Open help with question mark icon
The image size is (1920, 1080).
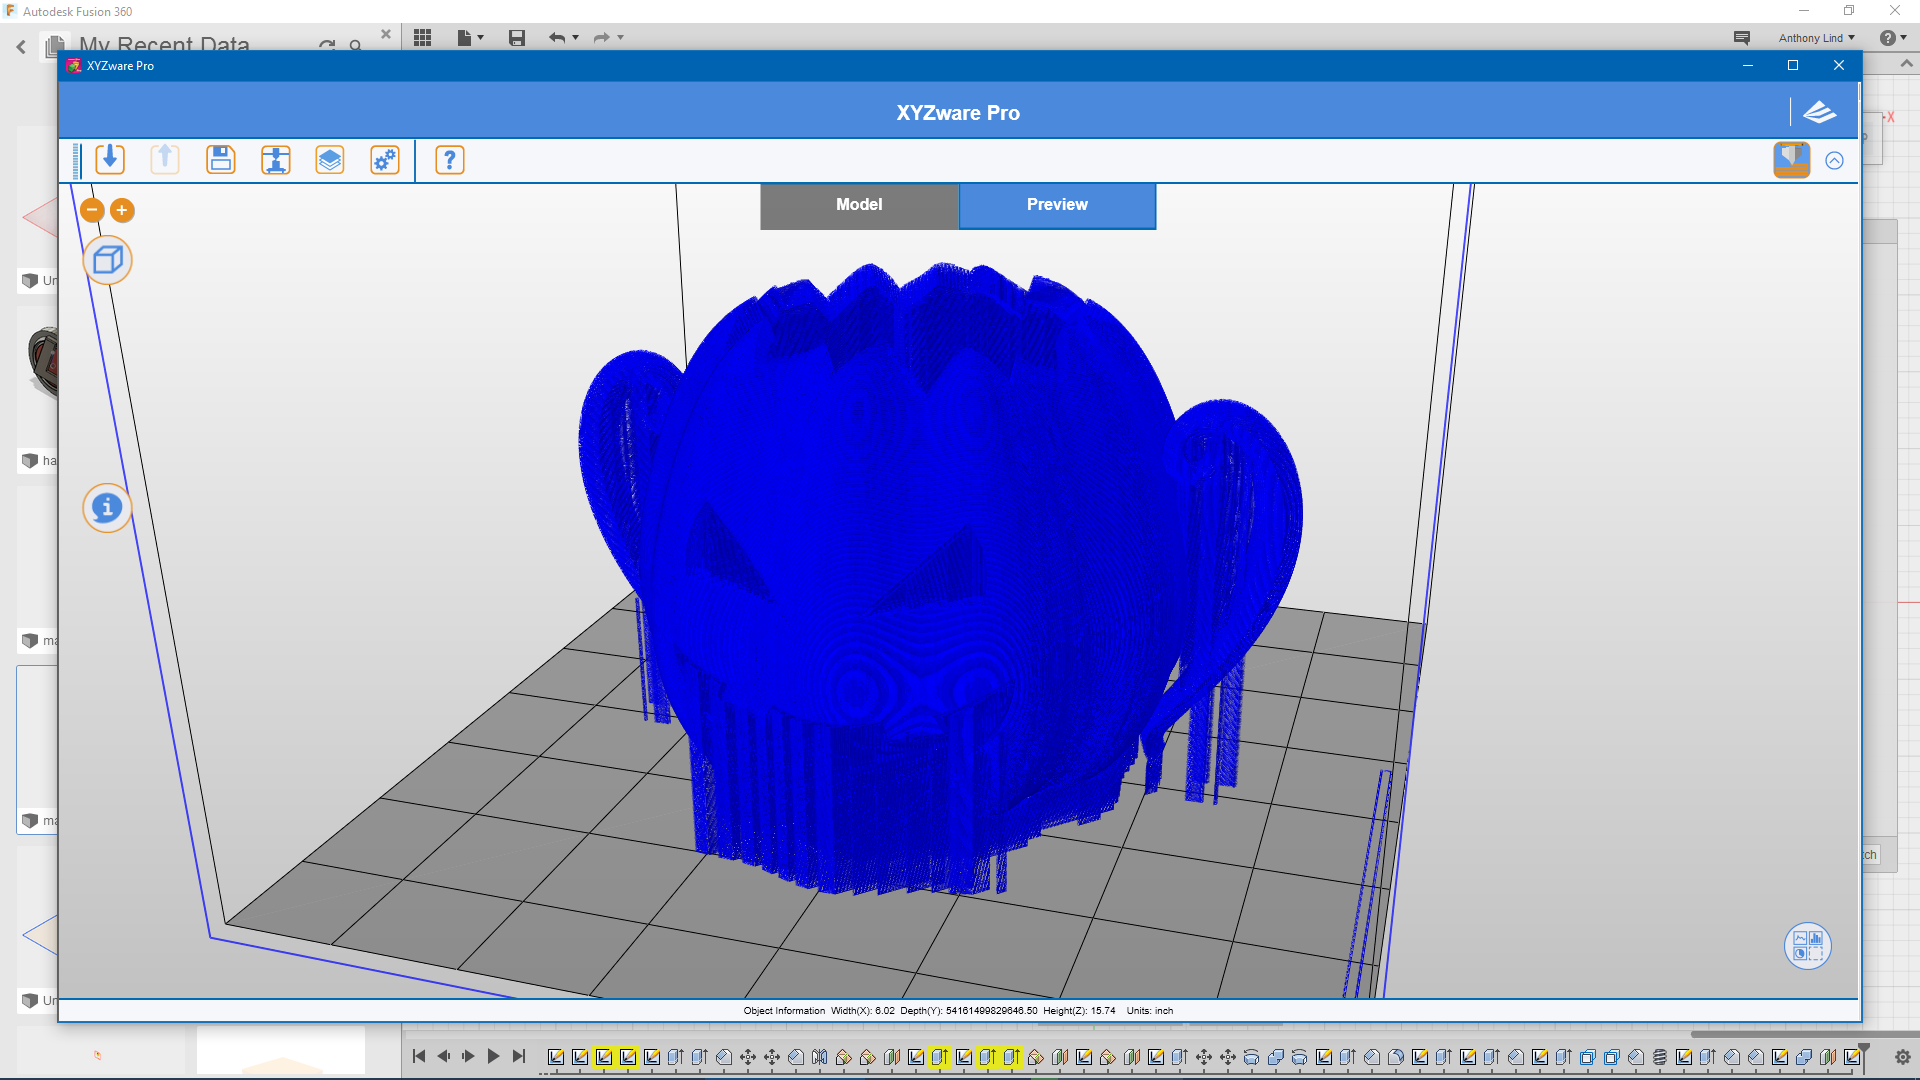pyautogui.click(x=450, y=160)
